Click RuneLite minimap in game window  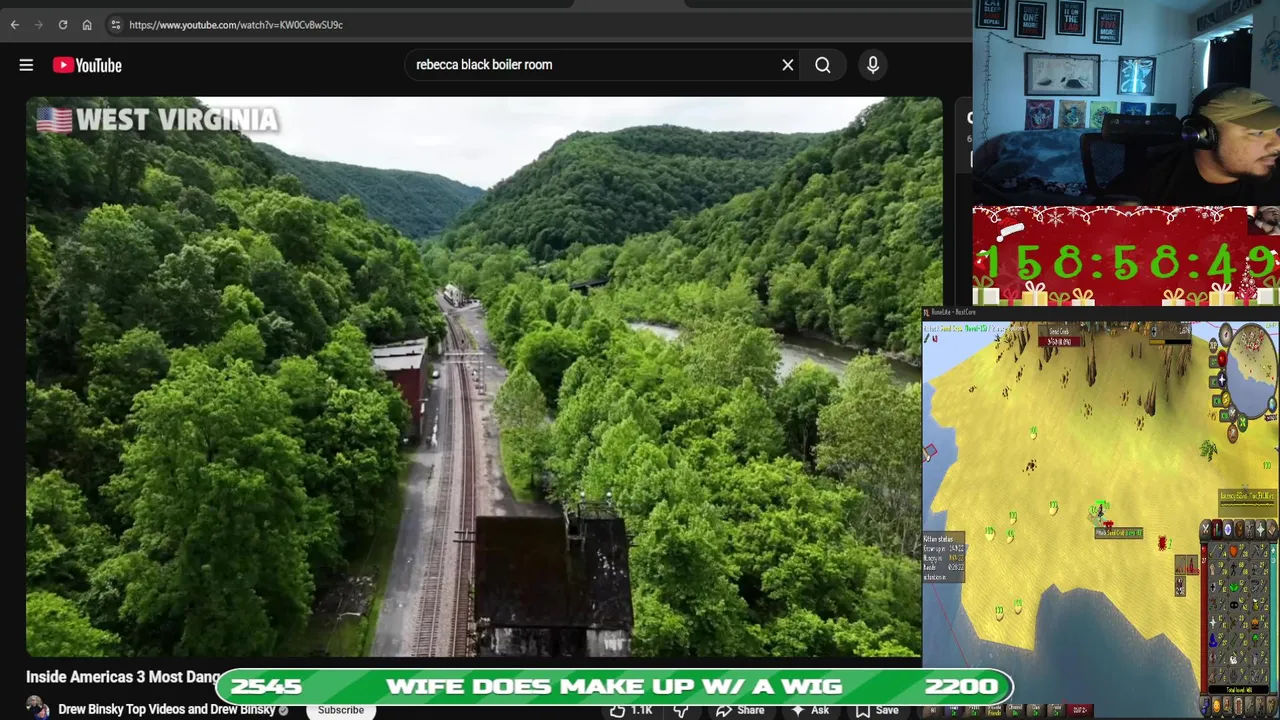1251,369
